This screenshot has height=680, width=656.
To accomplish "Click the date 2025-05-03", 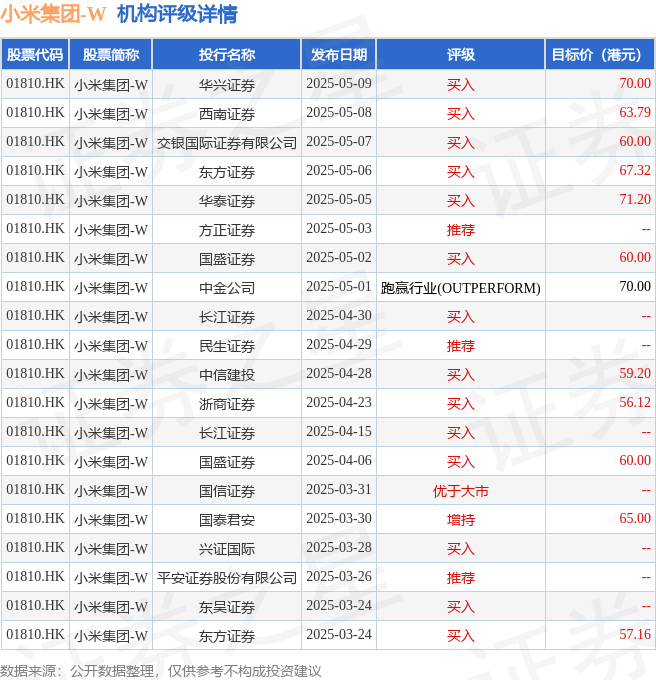I will [x=339, y=229].
